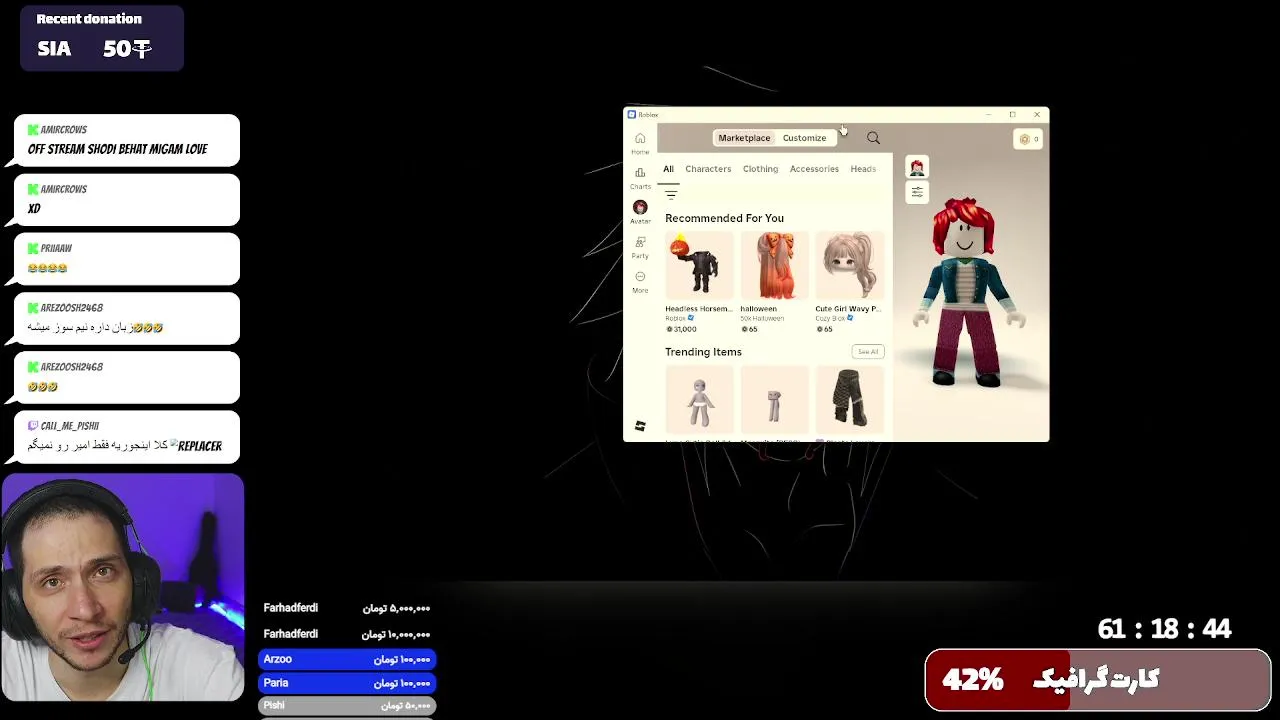
Task: Click the first Farhadferdi donation row
Action: (347, 608)
